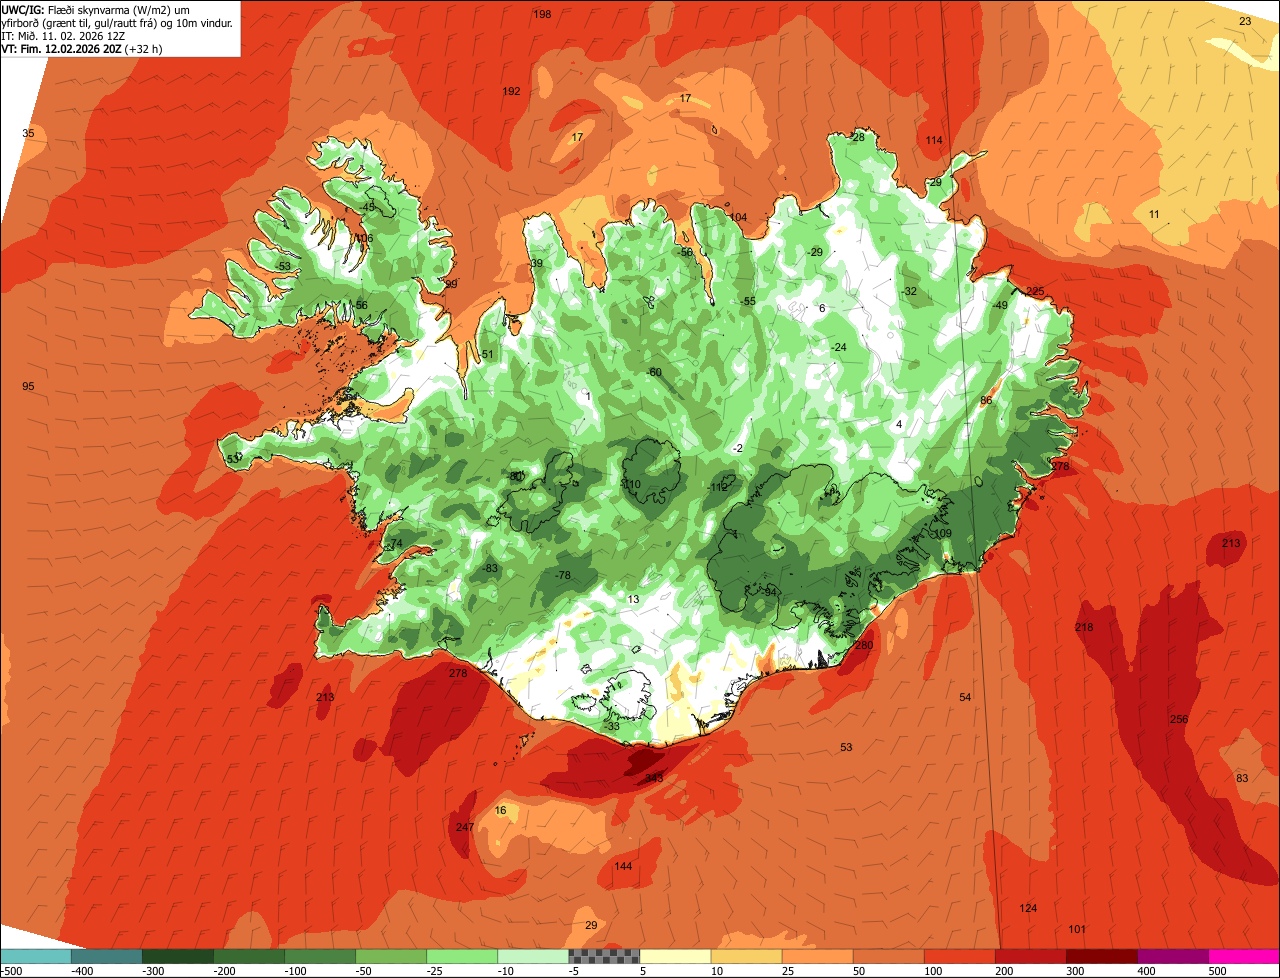Screen dimensions: 1280x978
Task: Pick the pale green -10 to -5 swatch
Action: (532, 956)
